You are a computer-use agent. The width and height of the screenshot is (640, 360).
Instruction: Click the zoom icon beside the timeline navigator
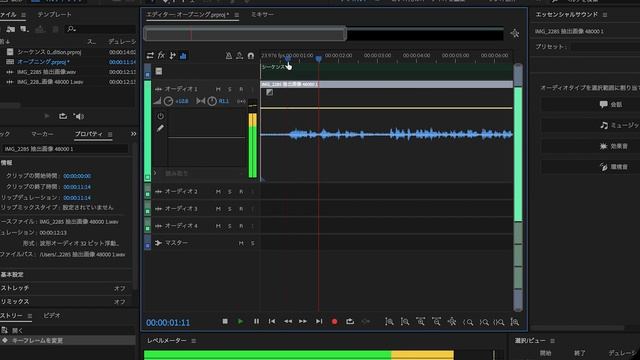point(515,33)
